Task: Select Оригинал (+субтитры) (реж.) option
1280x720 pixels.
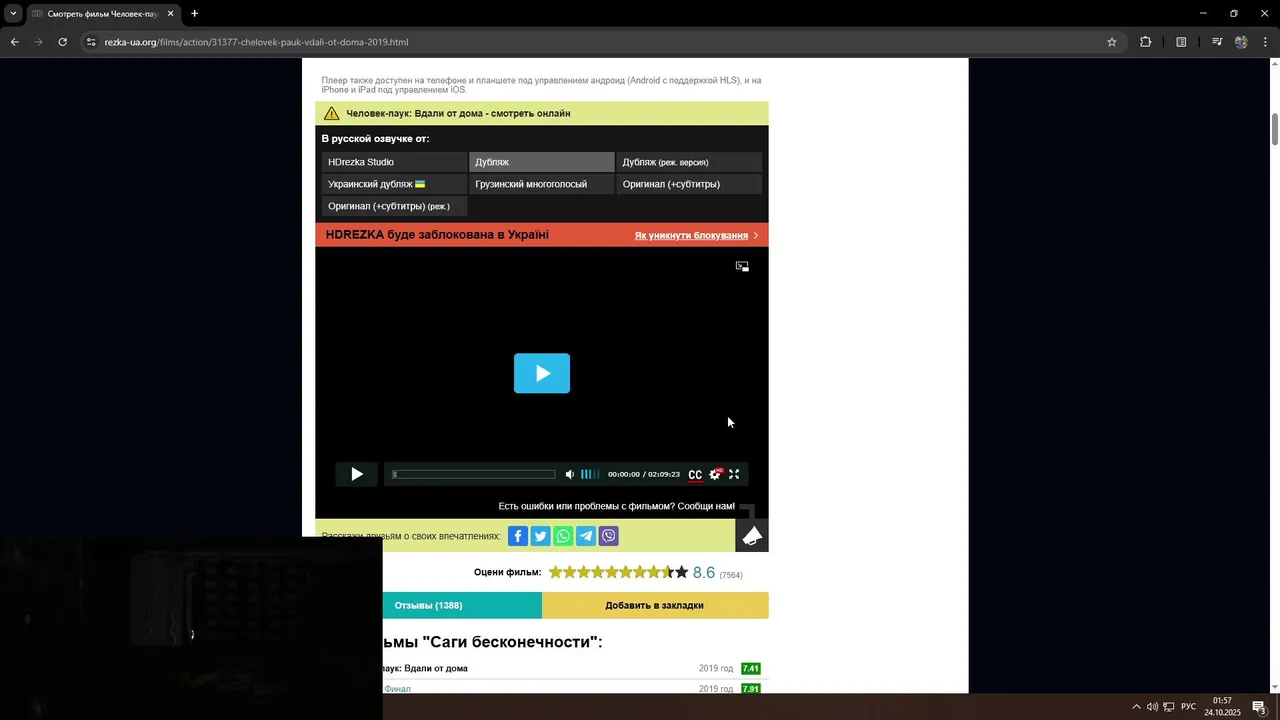Action: point(394,206)
